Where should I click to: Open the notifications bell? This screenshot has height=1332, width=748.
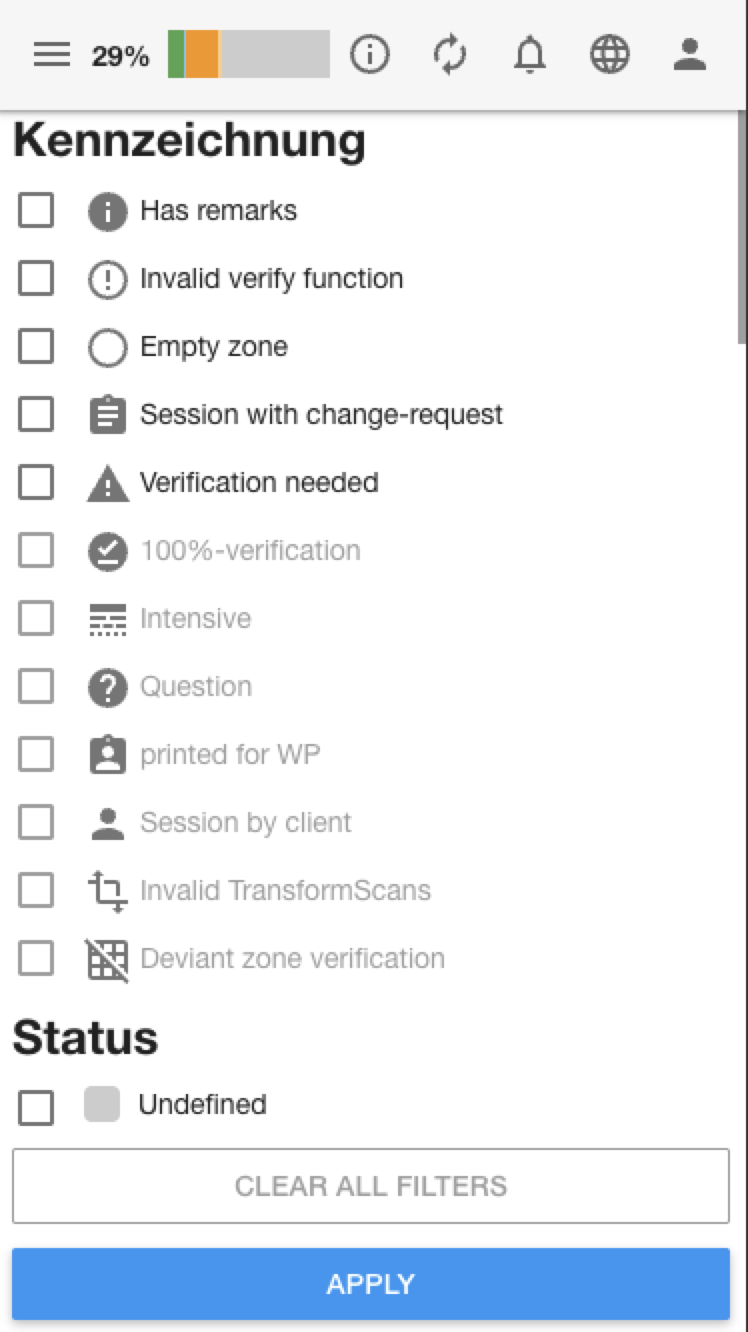[x=530, y=55]
